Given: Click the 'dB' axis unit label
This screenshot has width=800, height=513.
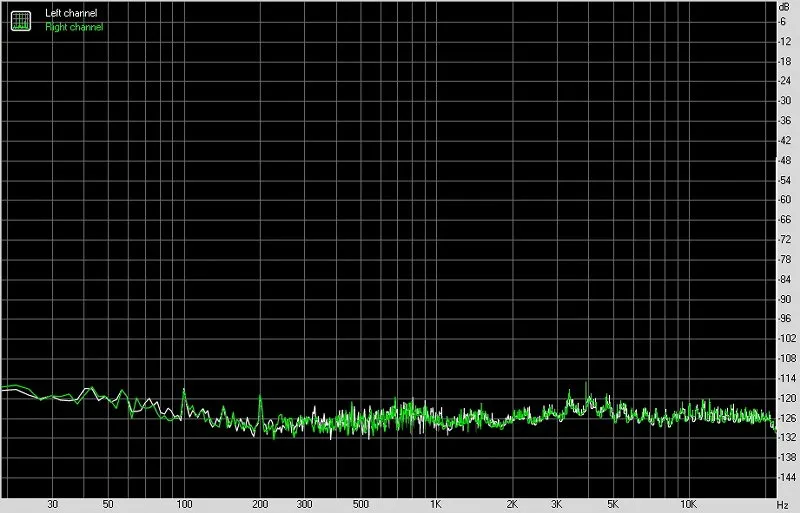Looking at the screenshot, I should coord(785,7).
